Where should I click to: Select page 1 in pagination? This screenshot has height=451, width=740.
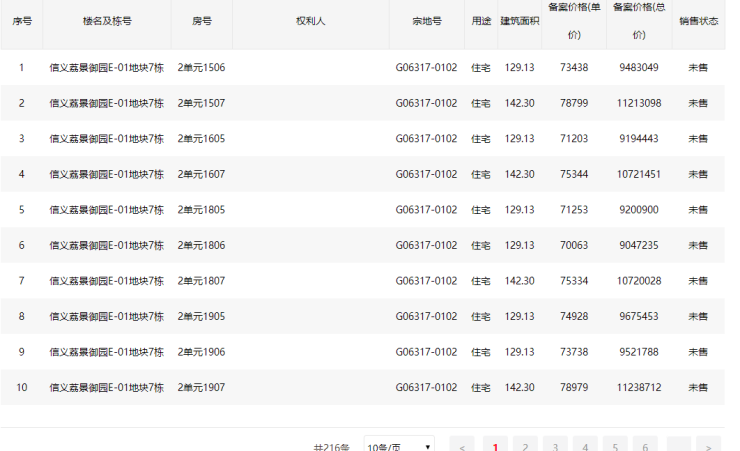pyautogui.click(x=495, y=446)
